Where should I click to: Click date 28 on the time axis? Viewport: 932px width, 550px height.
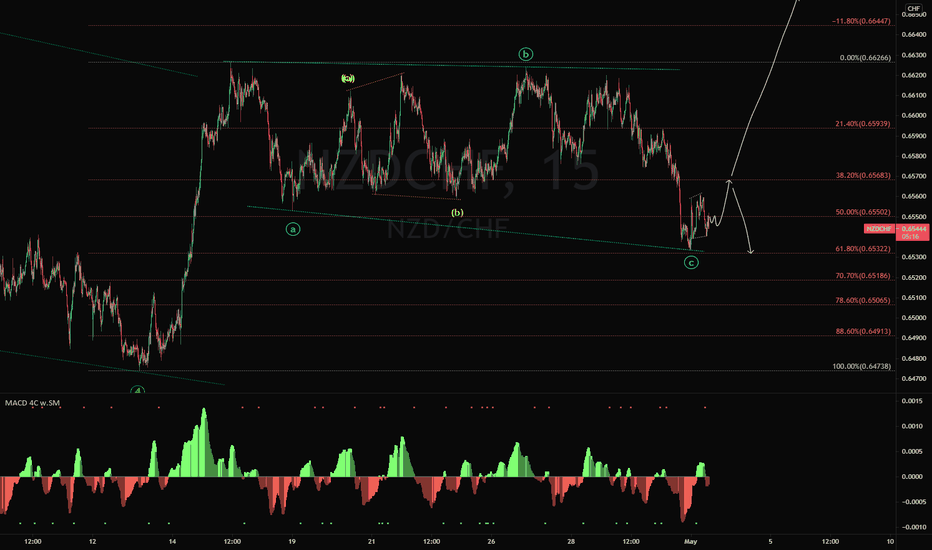[571, 542]
